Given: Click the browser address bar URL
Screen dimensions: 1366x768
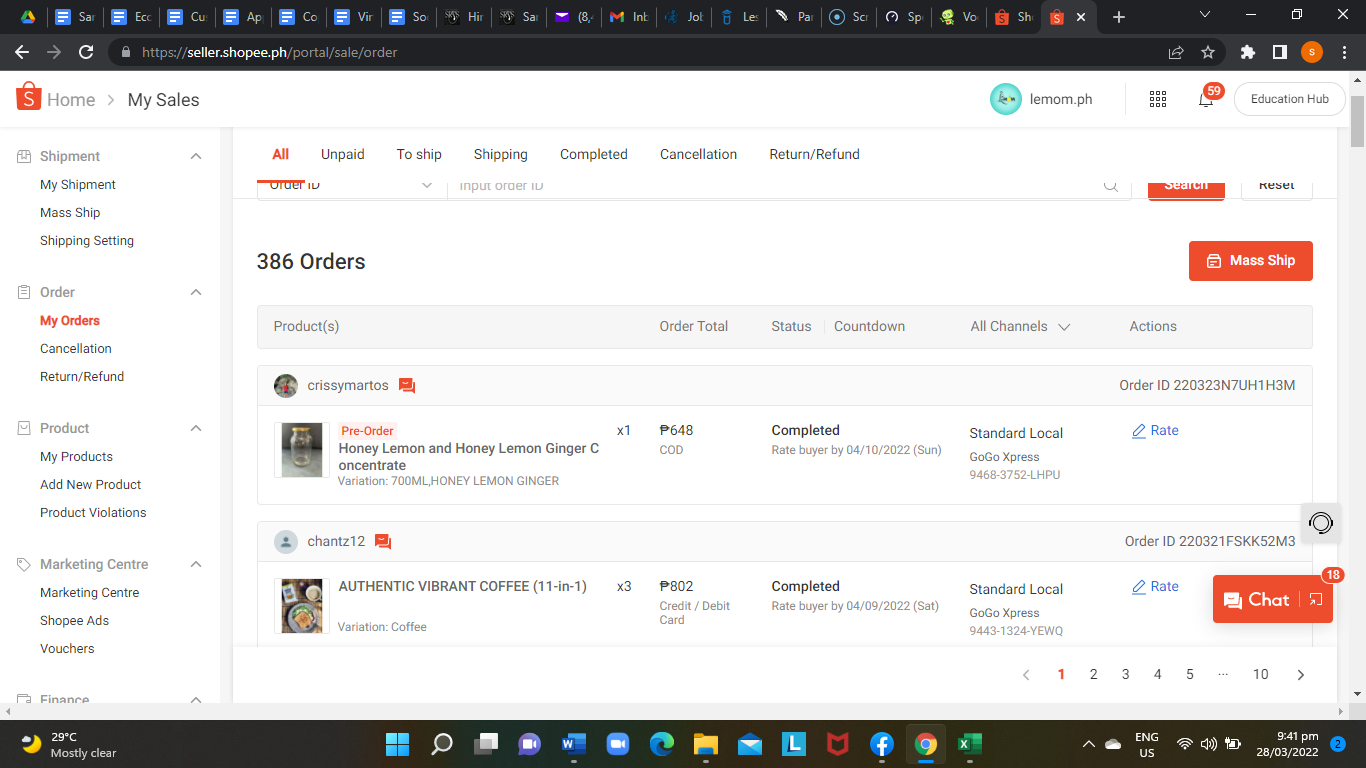Looking at the screenshot, I should coord(270,52).
